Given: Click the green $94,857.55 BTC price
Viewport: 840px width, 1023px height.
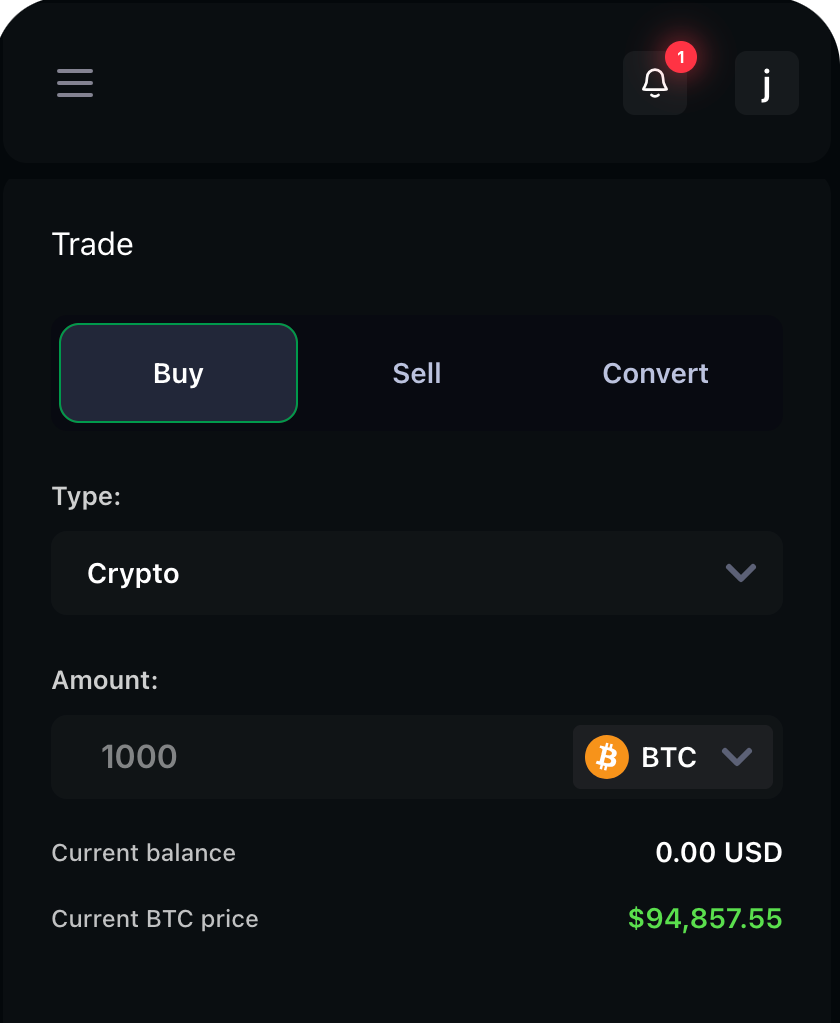Looking at the screenshot, I should point(705,918).
